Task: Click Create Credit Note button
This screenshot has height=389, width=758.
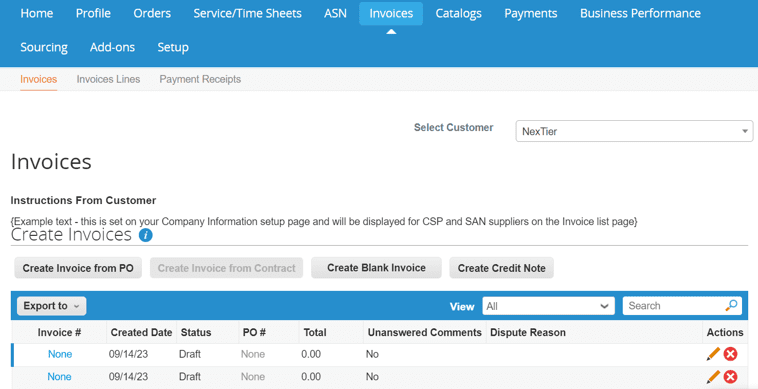Action: pos(502,268)
